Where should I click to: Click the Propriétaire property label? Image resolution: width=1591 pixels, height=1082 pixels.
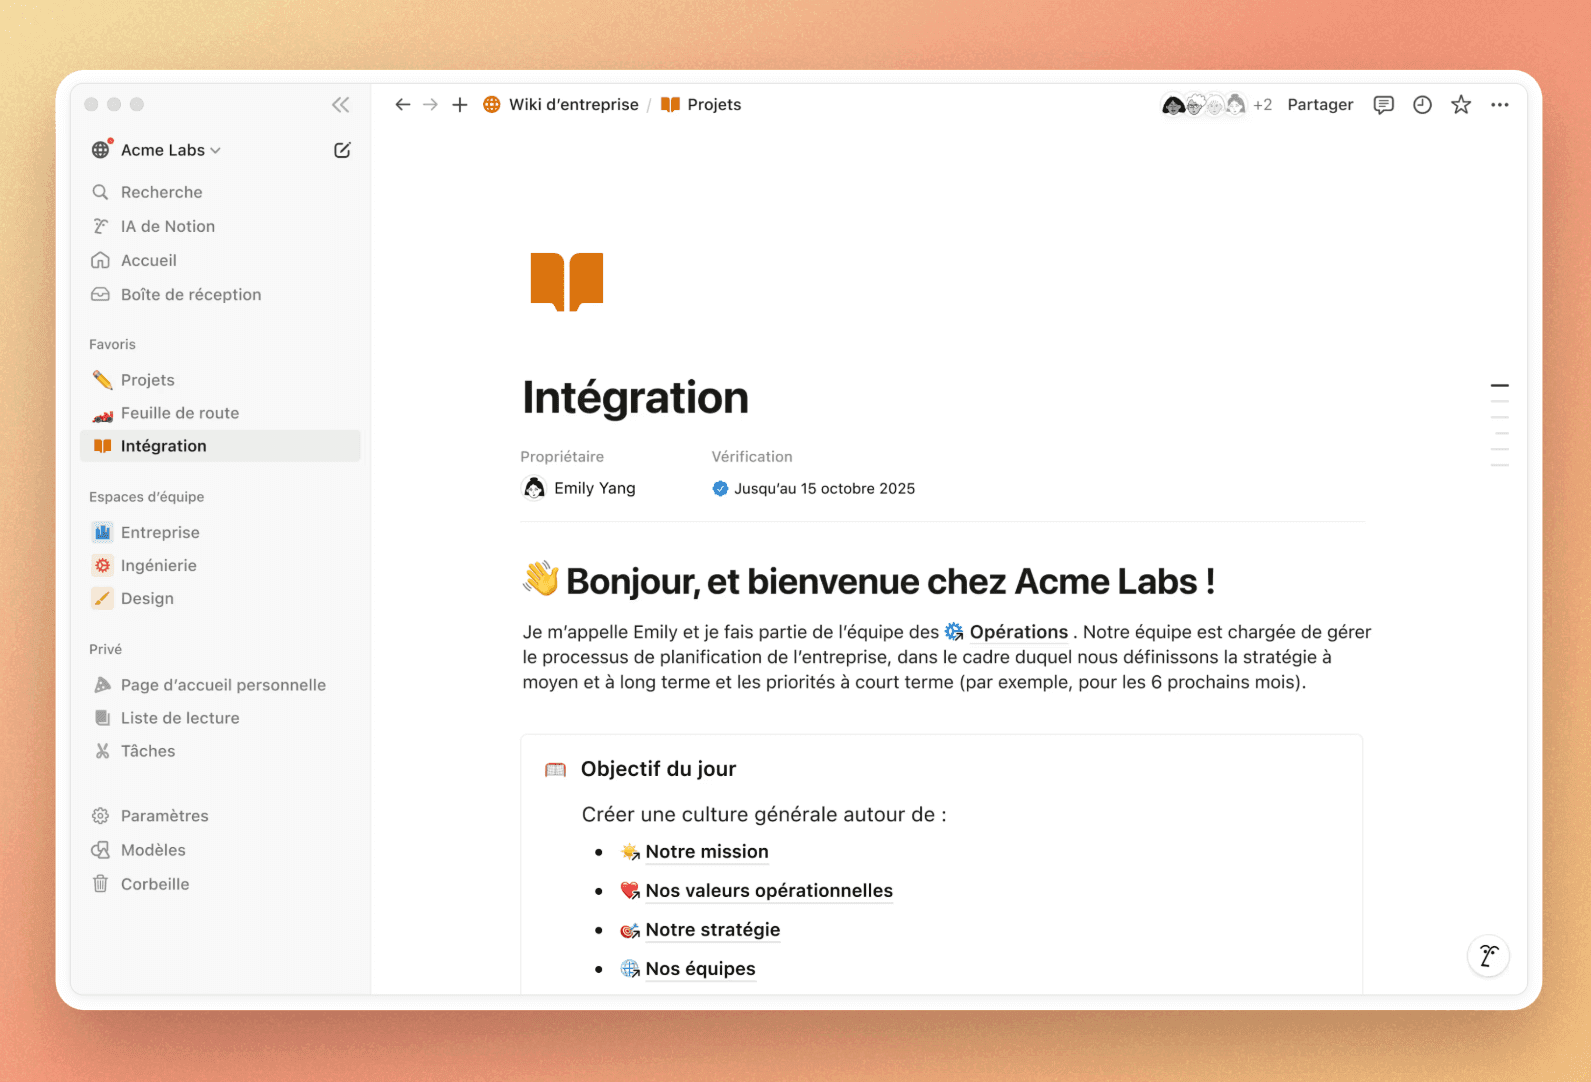click(562, 456)
